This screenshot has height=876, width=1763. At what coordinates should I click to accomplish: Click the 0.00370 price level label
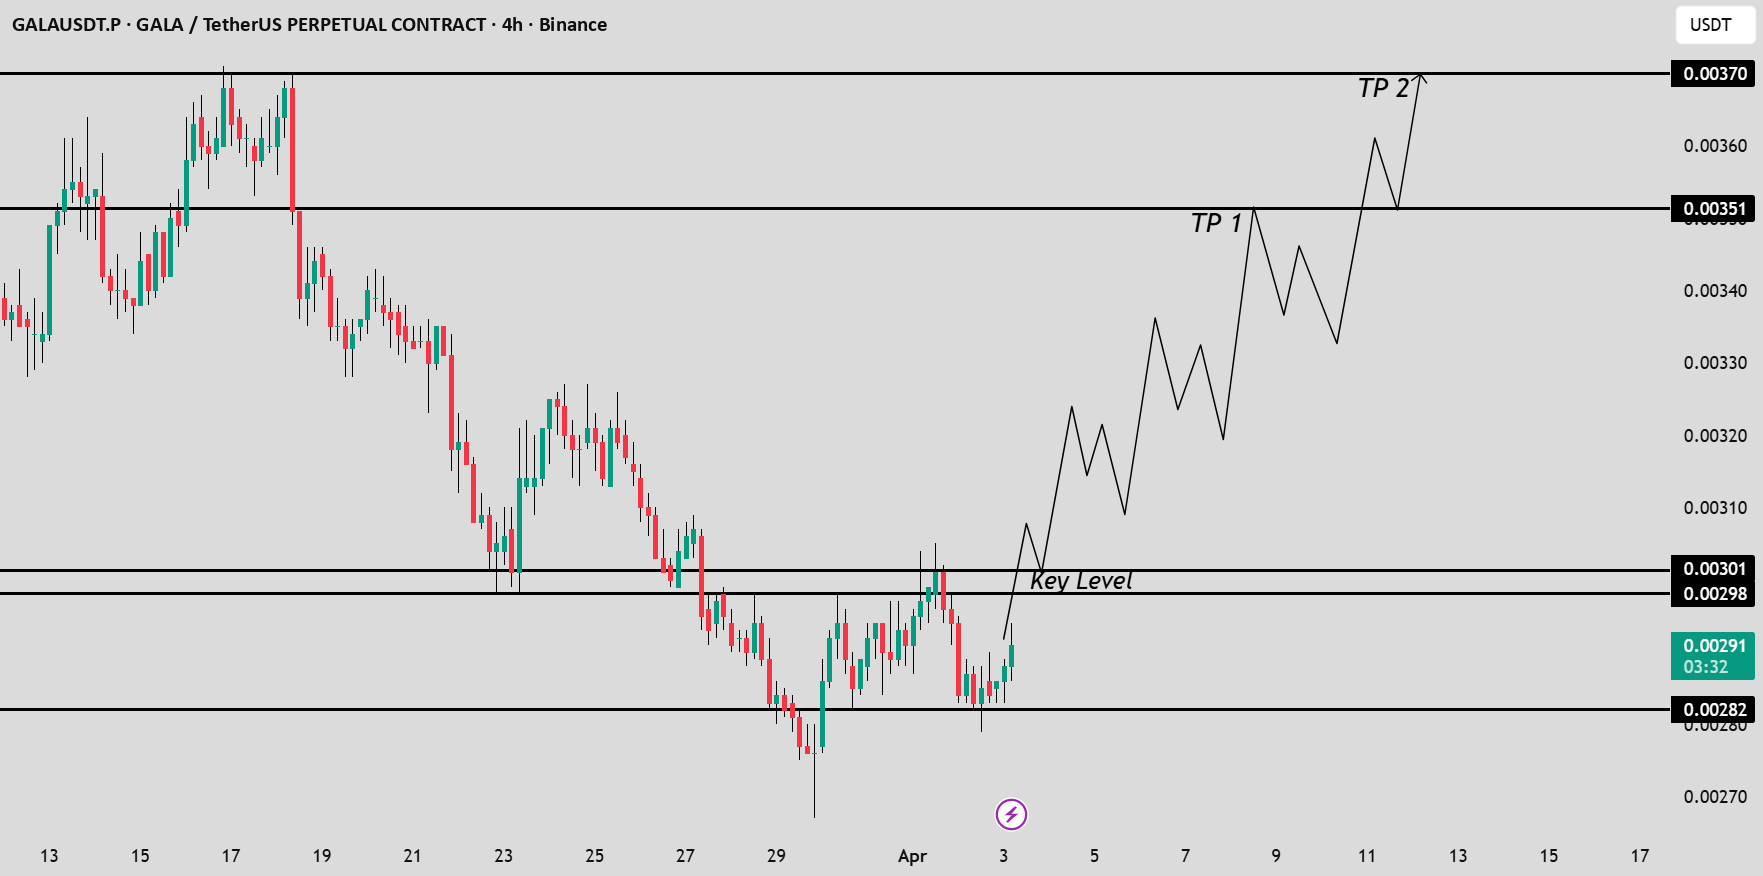point(1714,73)
